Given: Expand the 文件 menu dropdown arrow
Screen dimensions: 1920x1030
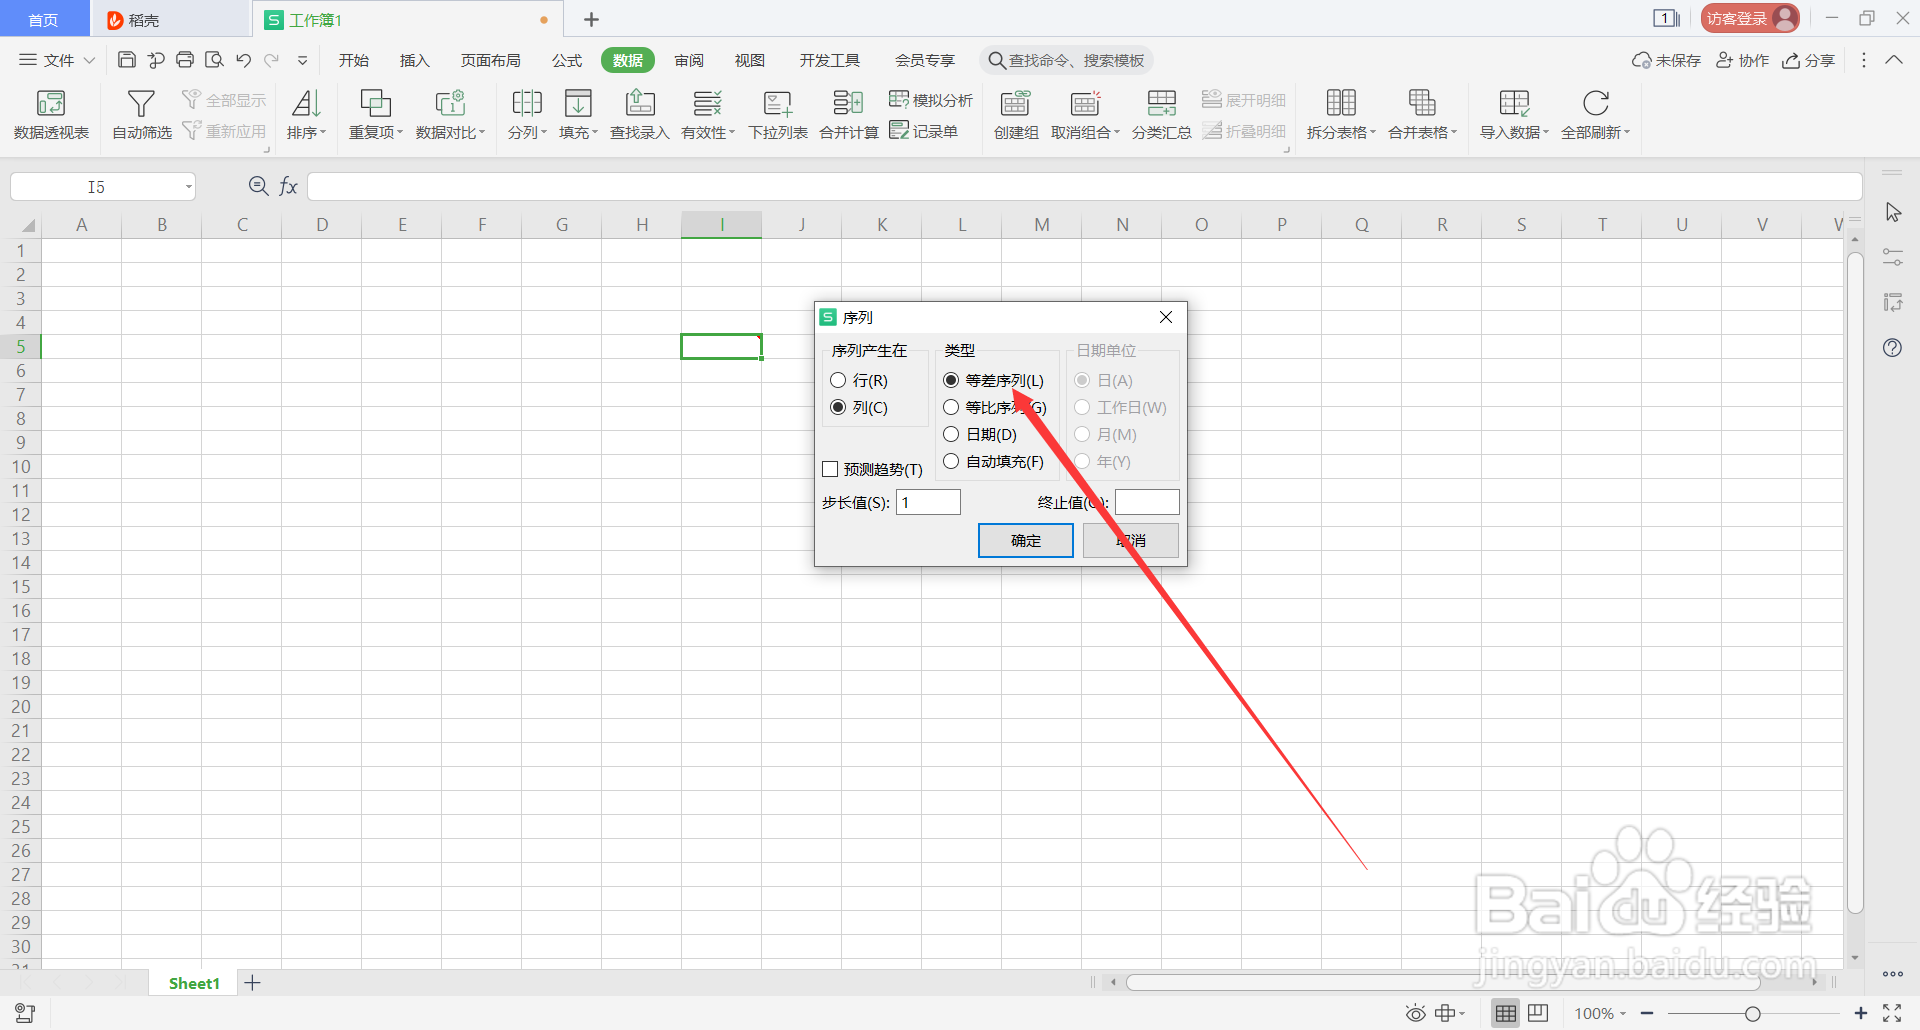Looking at the screenshot, I should coord(89,60).
